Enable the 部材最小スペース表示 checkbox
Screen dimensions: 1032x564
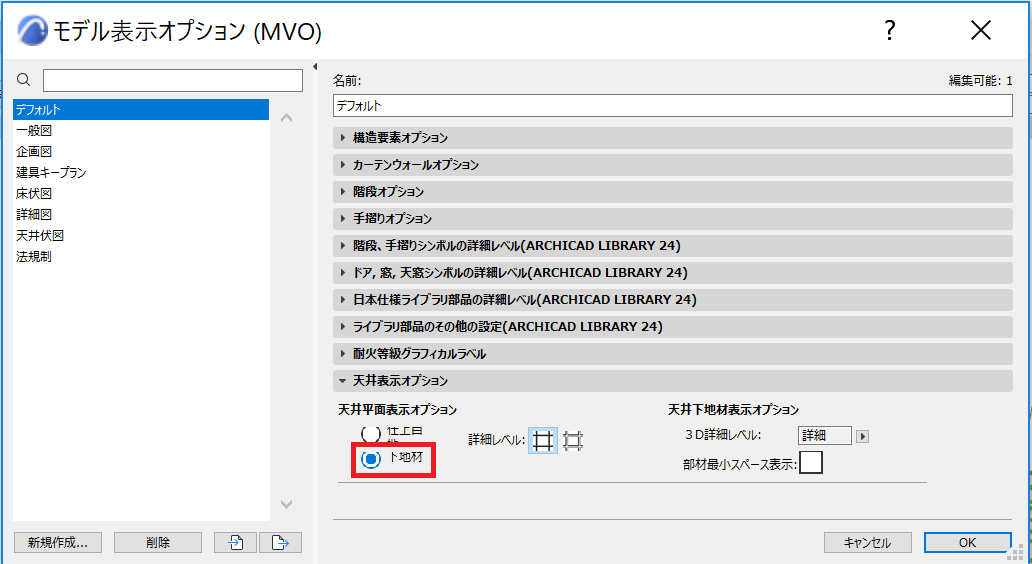click(x=811, y=463)
